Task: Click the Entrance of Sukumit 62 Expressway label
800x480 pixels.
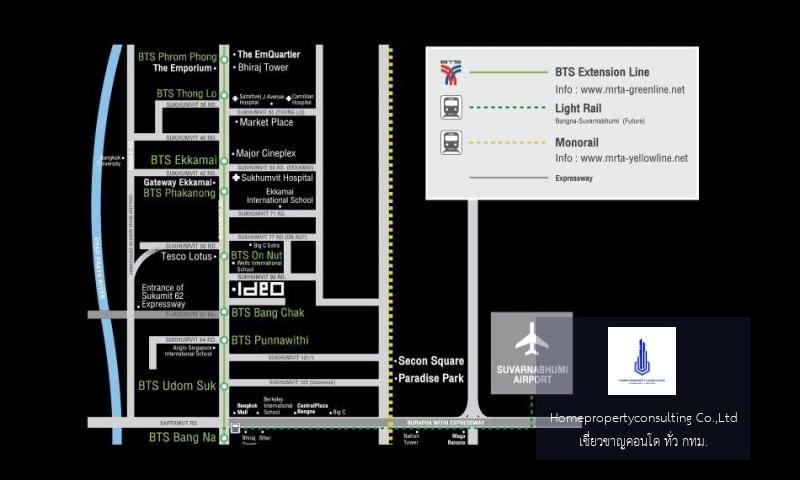Action: [163, 296]
